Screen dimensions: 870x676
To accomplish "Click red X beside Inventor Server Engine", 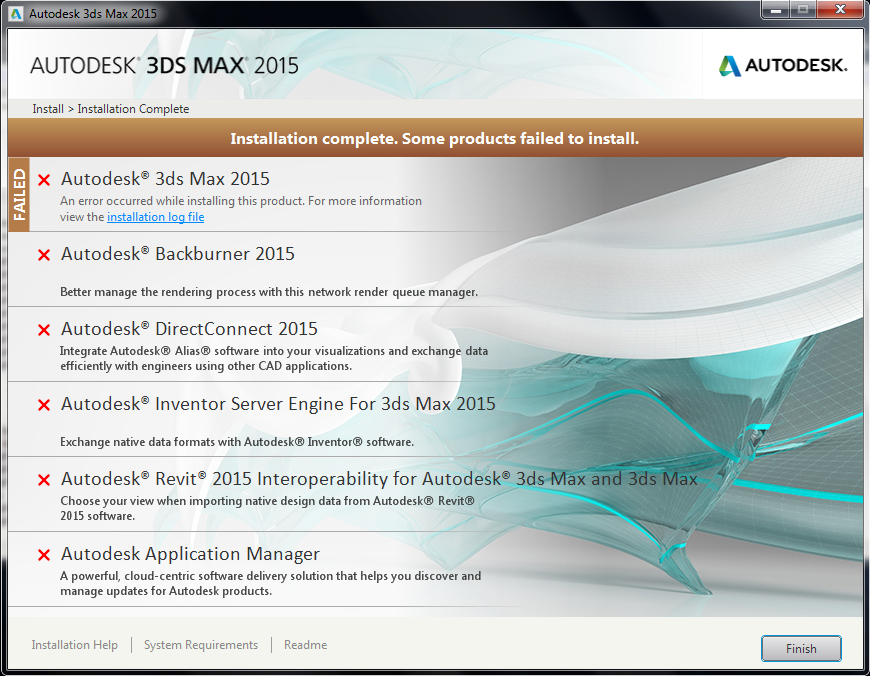I will pos(44,405).
